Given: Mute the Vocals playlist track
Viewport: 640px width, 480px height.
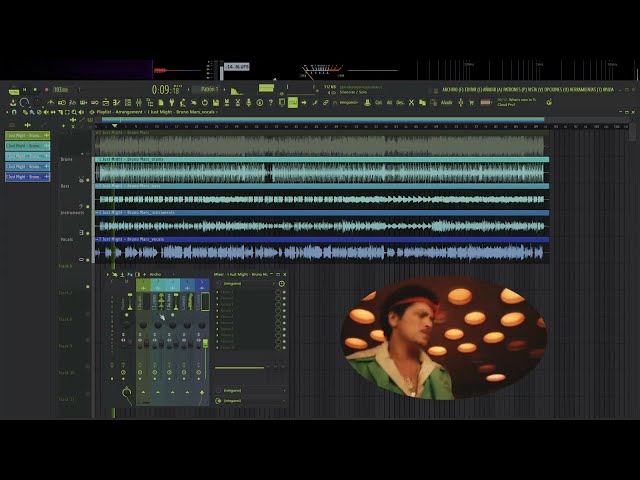Looking at the screenshot, I should (x=87, y=260).
